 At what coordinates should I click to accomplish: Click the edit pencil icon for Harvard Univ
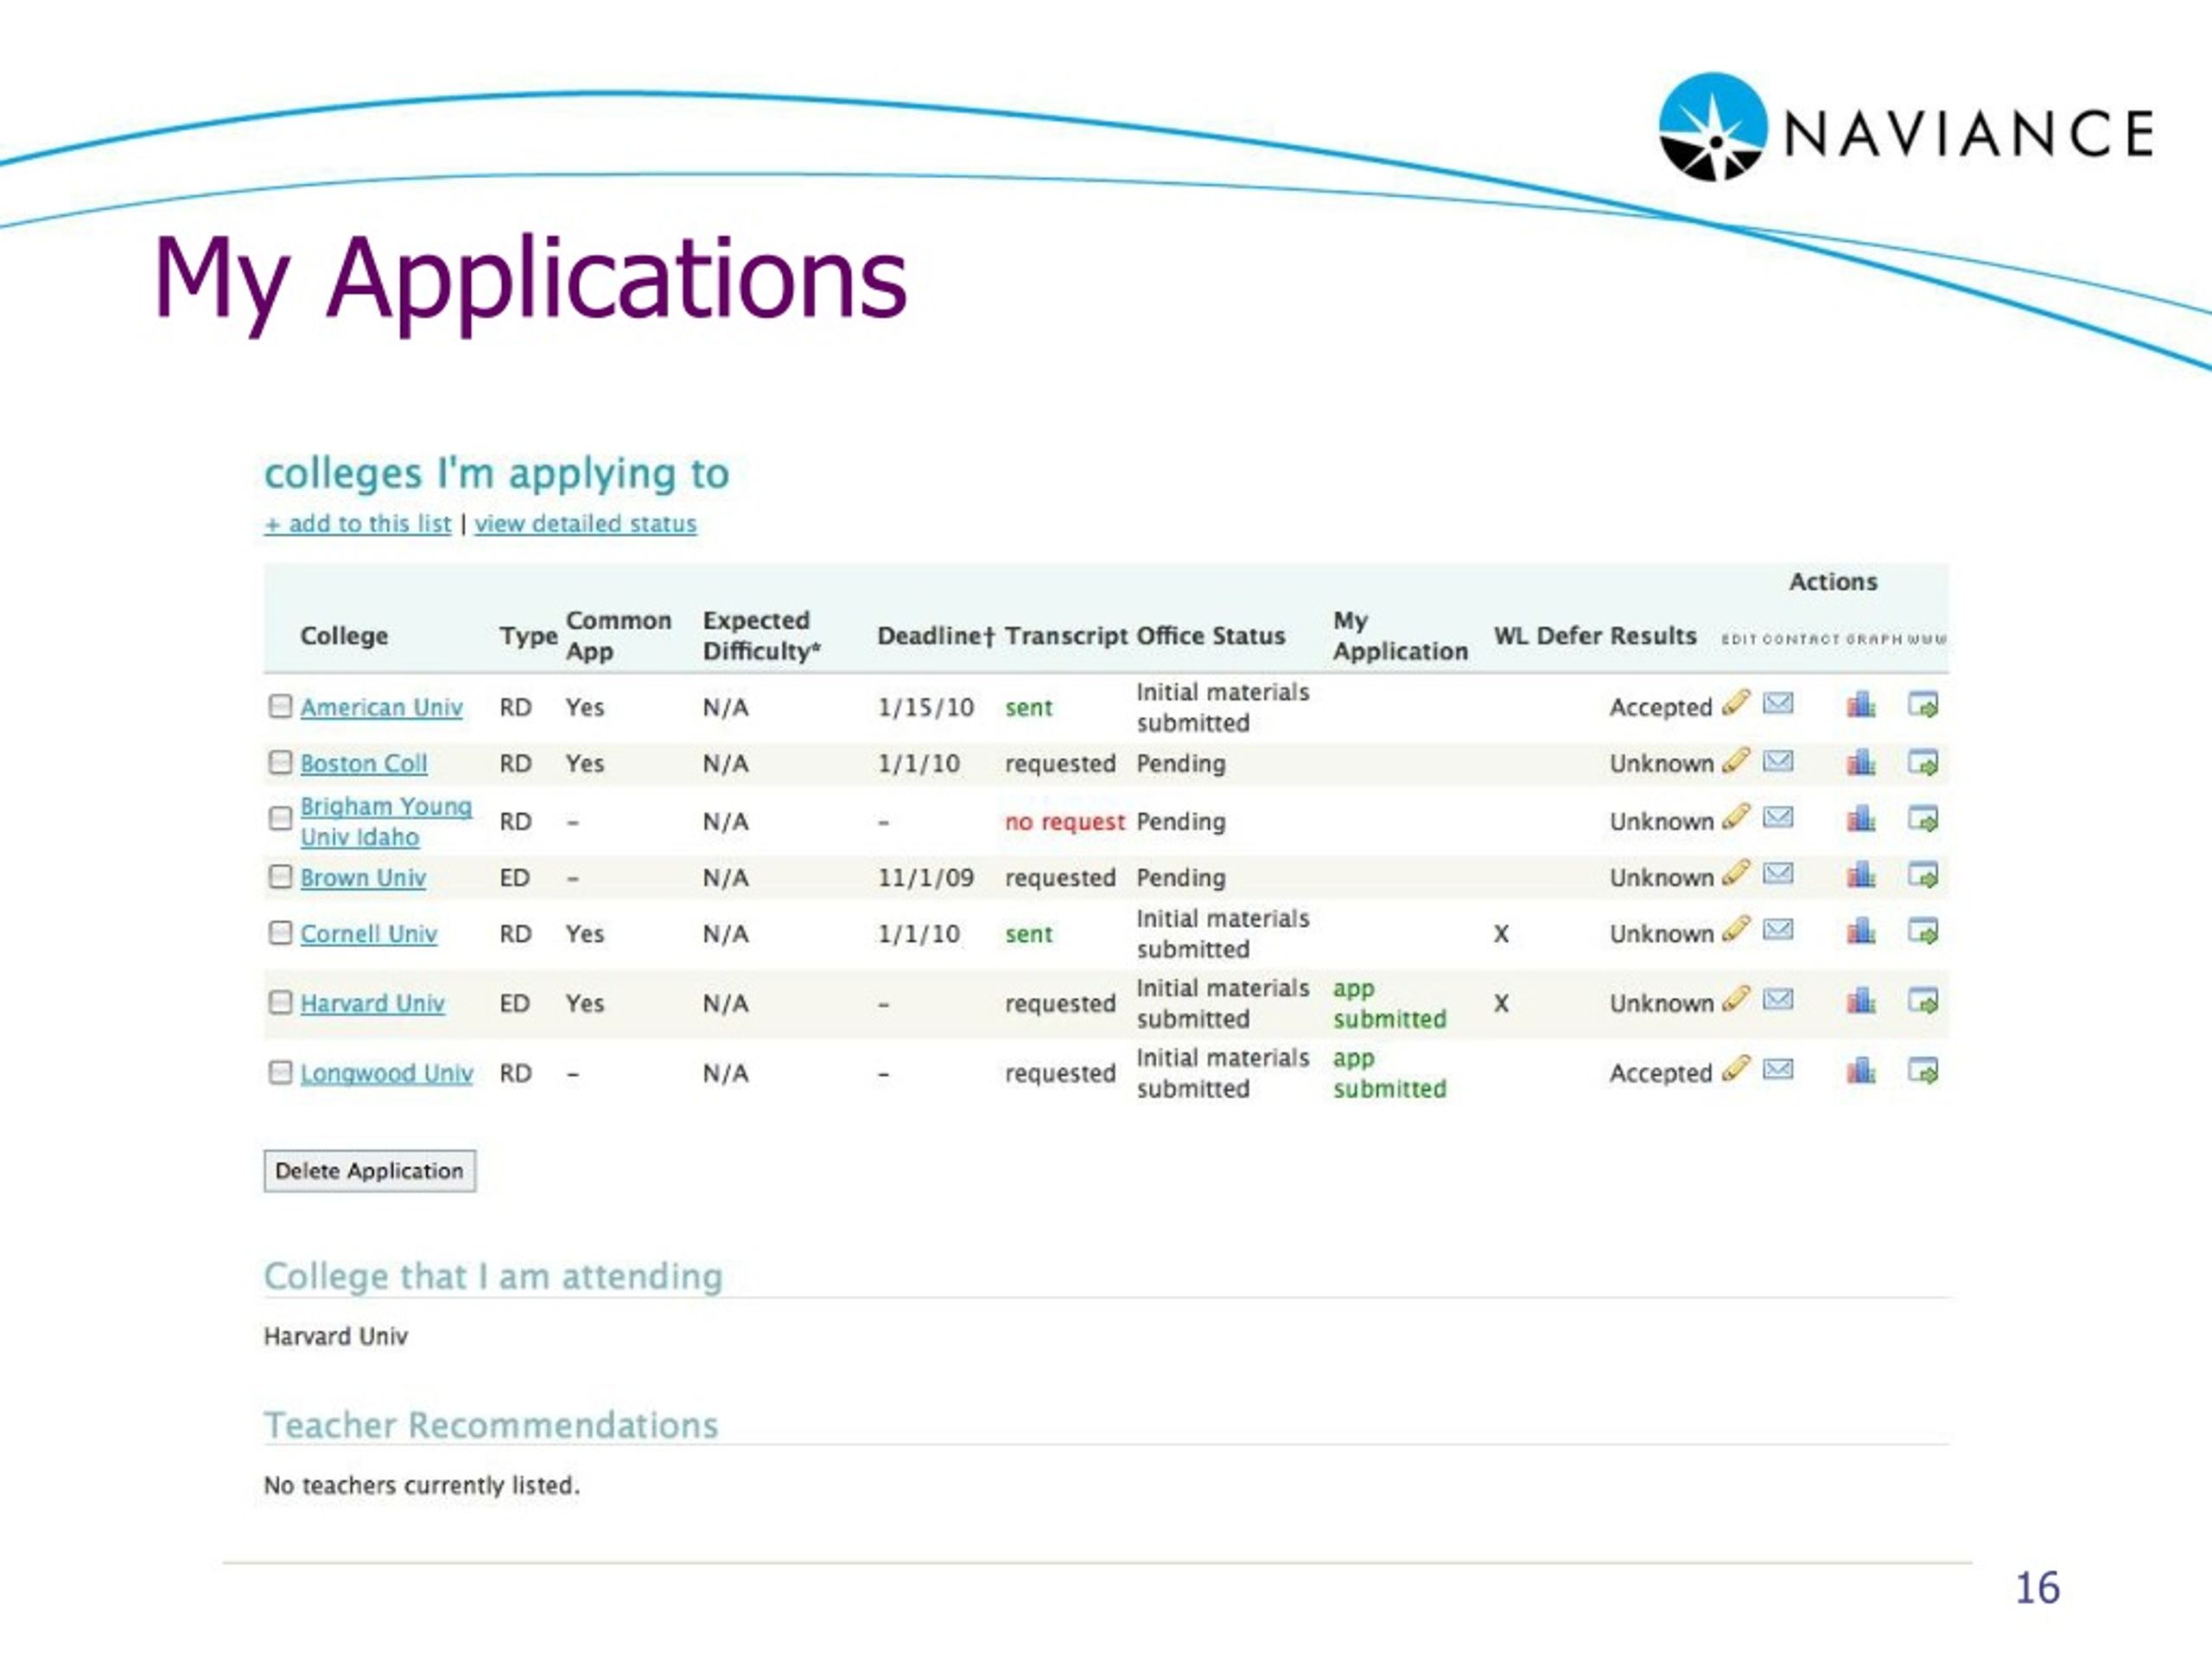[x=1736, y=999]
